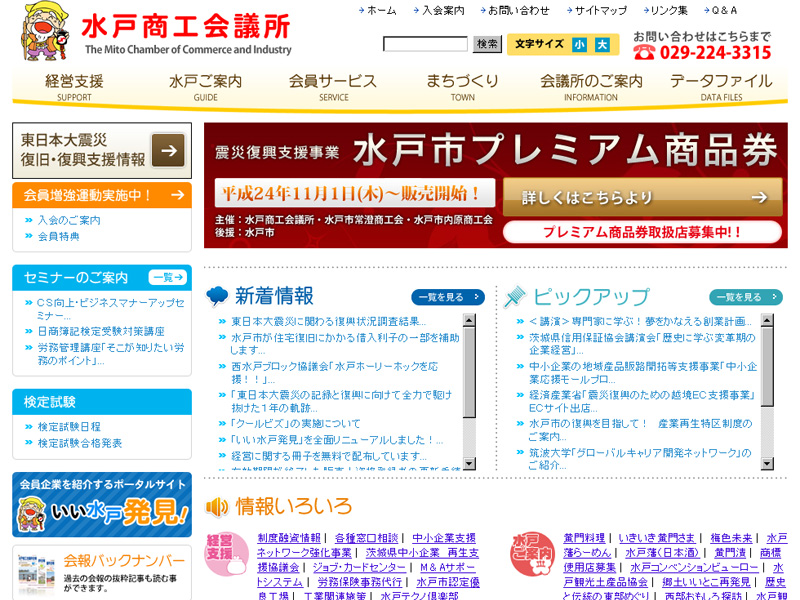Open 会員サービス SERVICE menu

coord(333,87)
